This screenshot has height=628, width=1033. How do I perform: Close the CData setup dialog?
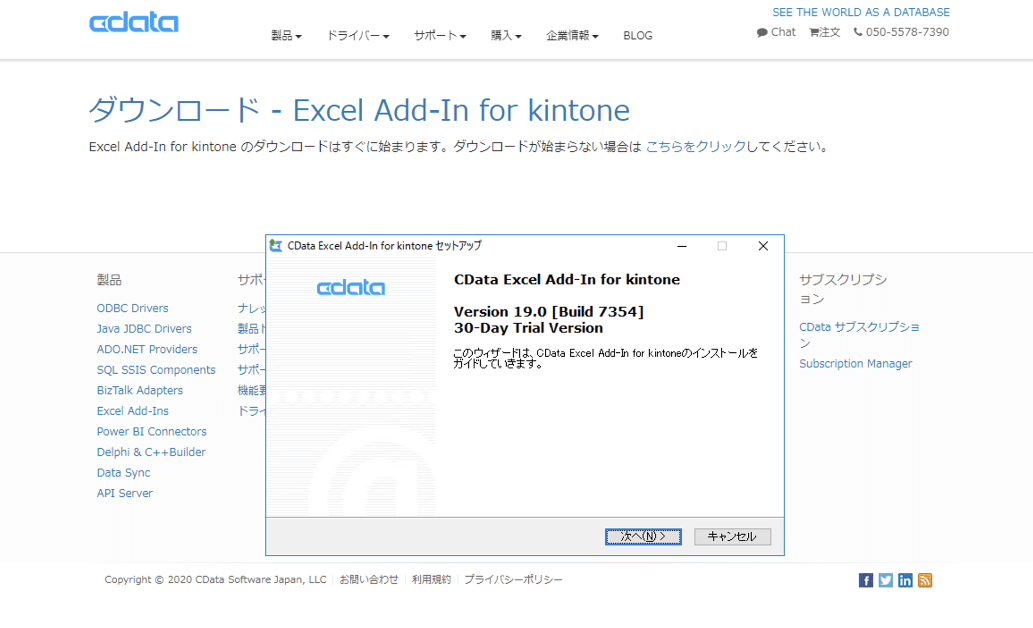click(763, 246)
